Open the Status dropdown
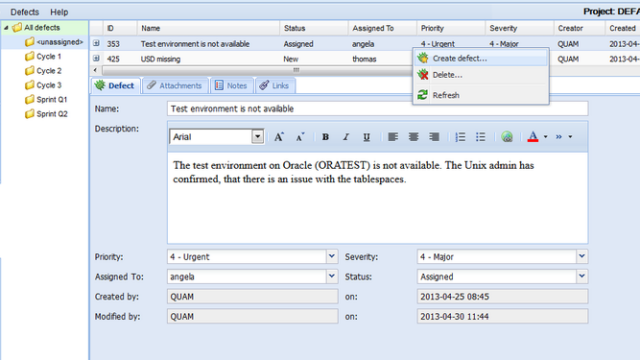640x360 pixels. point(582,276)
